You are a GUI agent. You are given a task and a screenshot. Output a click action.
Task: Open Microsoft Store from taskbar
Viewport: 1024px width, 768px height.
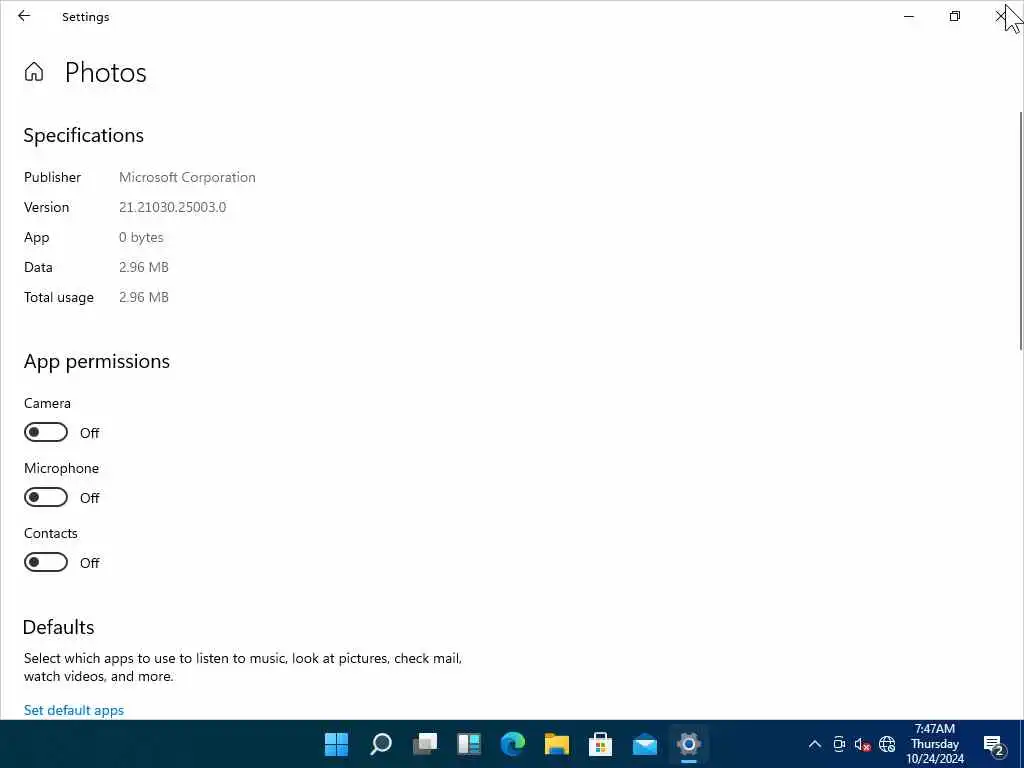[x=600, y=744]
